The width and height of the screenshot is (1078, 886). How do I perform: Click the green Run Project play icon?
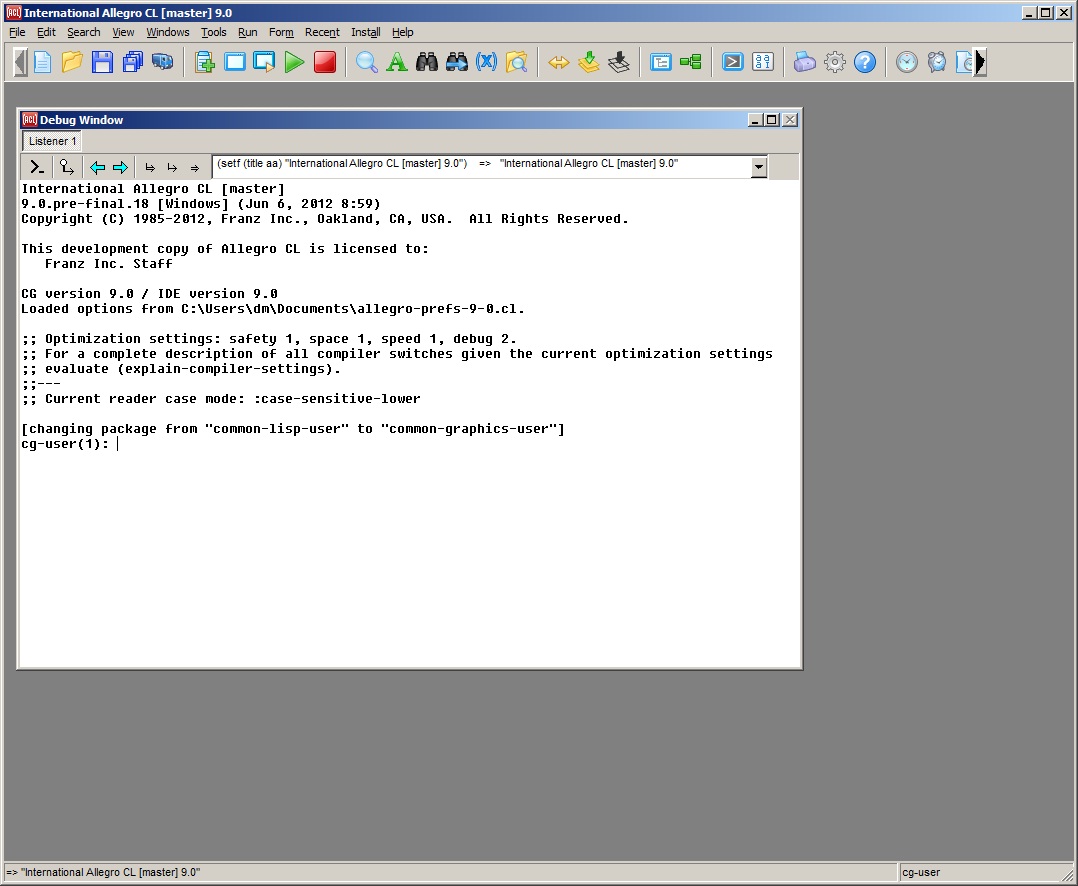pos(294,62)
